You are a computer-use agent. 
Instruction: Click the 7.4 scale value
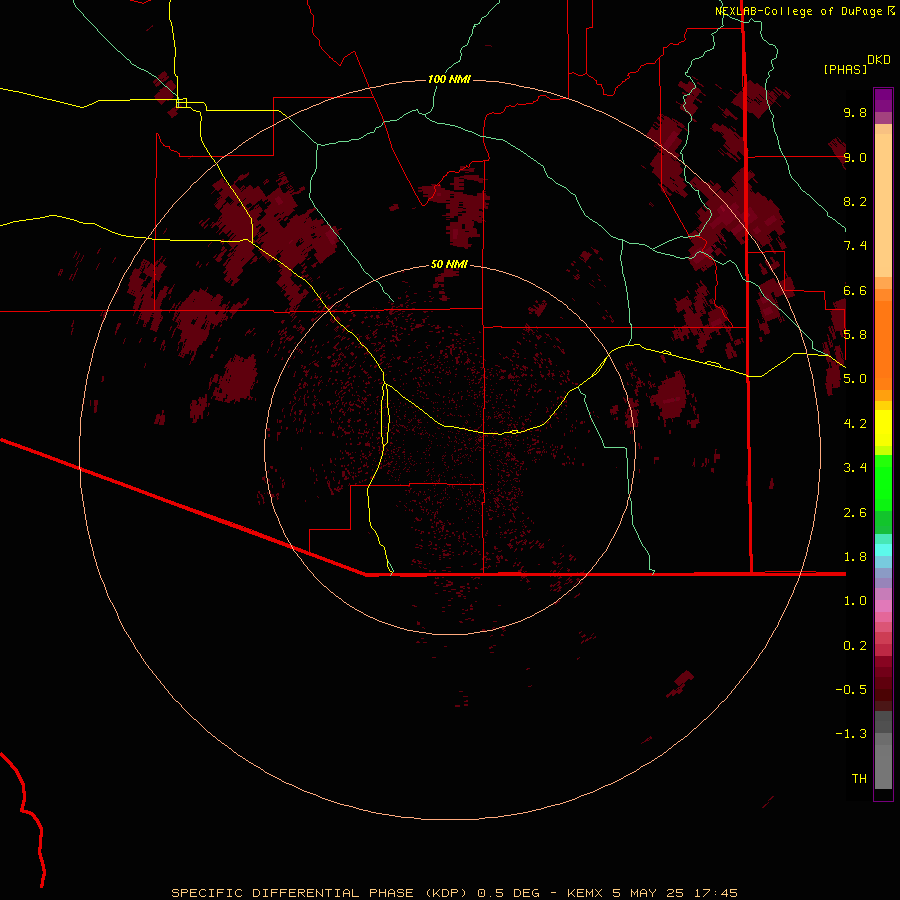click(x=855, y=246)
